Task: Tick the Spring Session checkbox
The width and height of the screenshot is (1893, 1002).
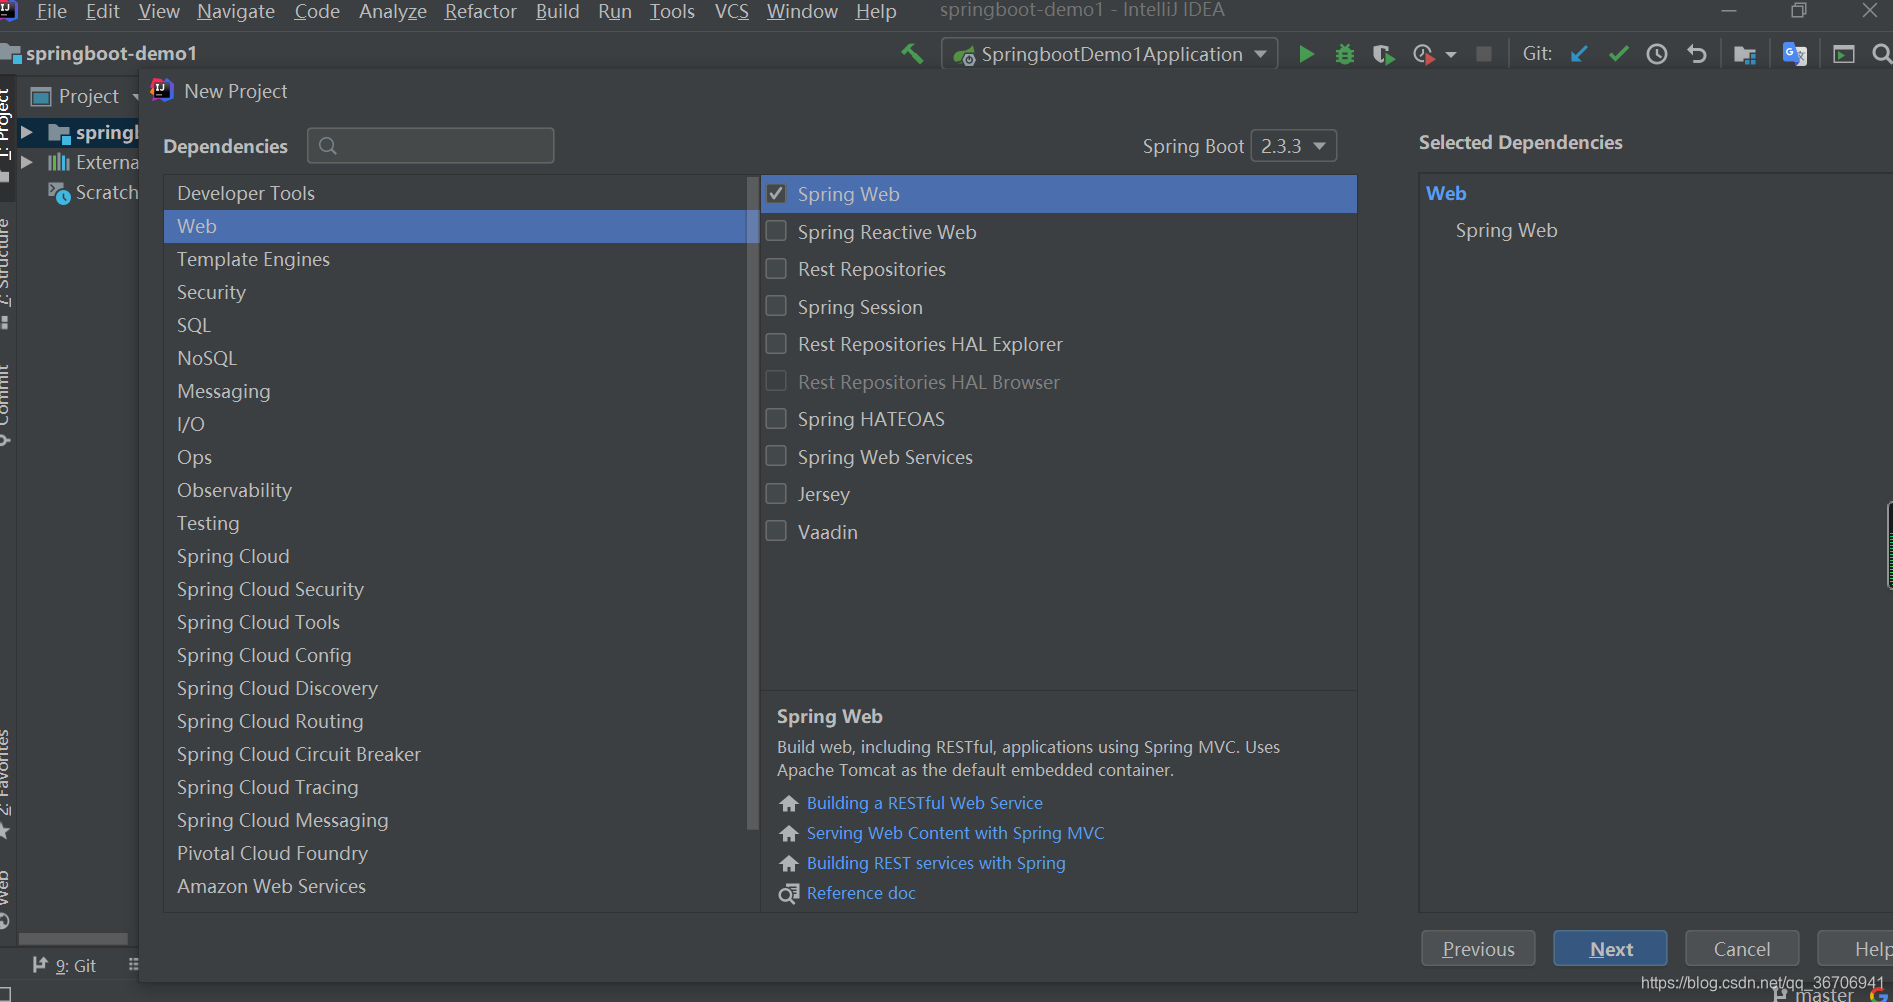Action: point(776,306)
